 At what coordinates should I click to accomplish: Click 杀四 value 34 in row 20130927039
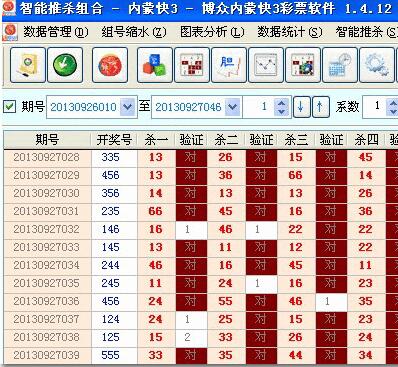coord(366,355)
